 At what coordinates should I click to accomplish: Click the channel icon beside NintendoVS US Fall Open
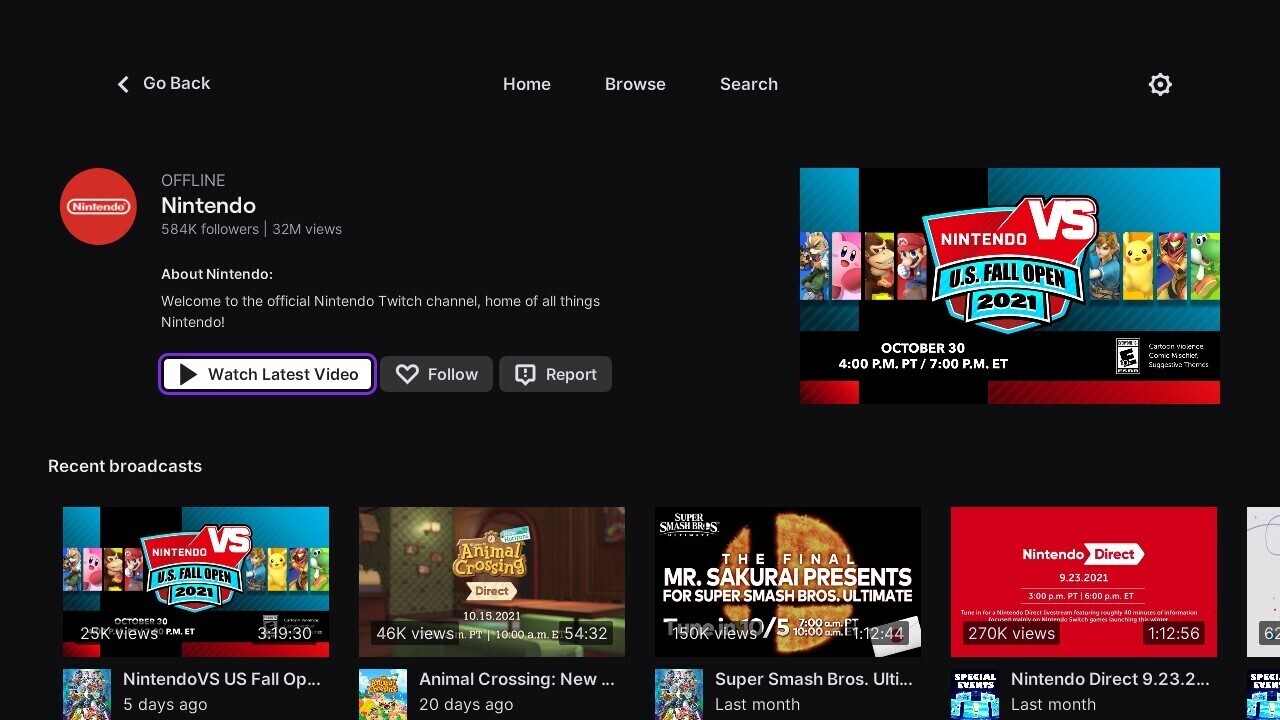tap(86, 692)
